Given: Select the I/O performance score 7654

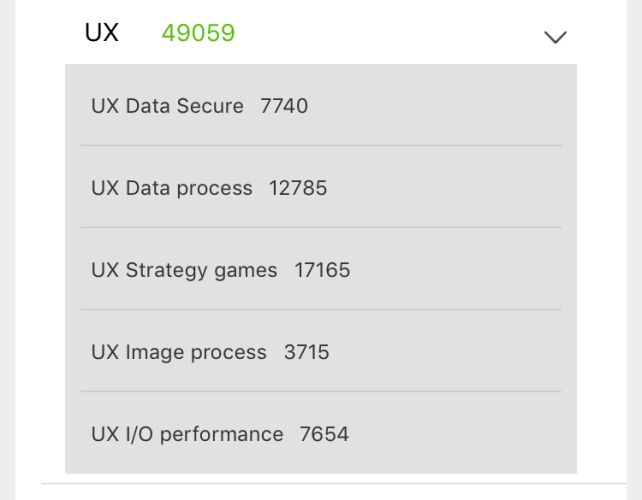Looking at the screenshot, I should point(324,434).
